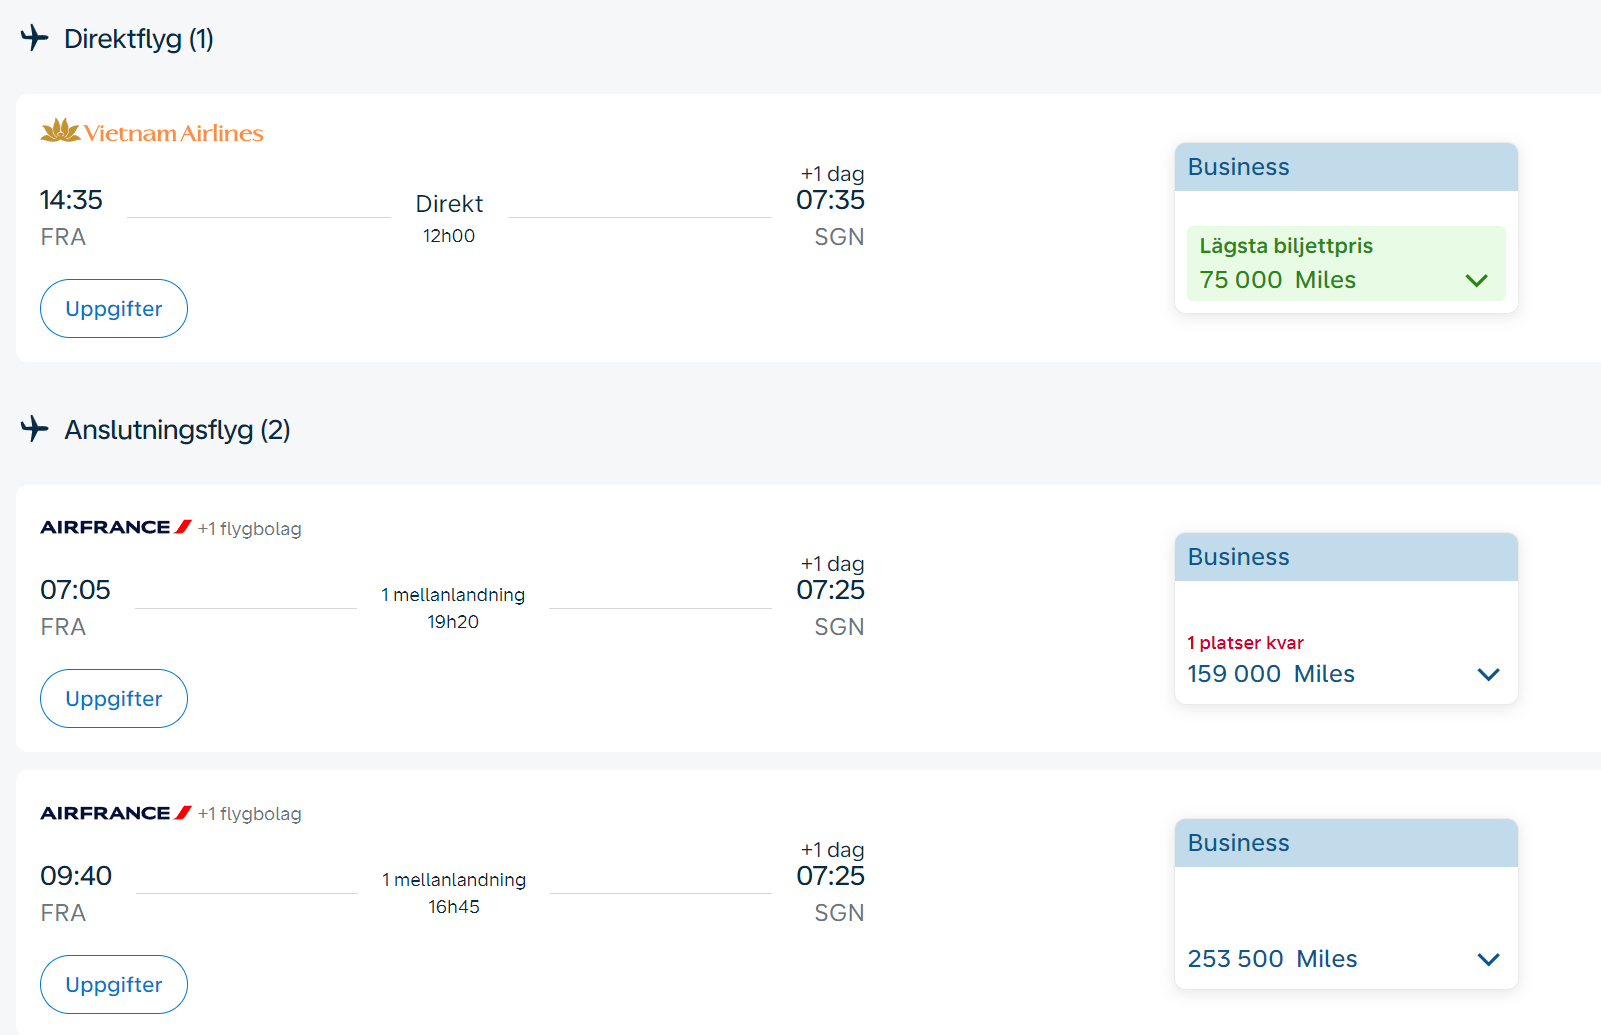The width and height of the screenshot is (1601, 1035).
Task: Click the +1 flygbolag label on 09:40 flight
Action: [249, 814]
